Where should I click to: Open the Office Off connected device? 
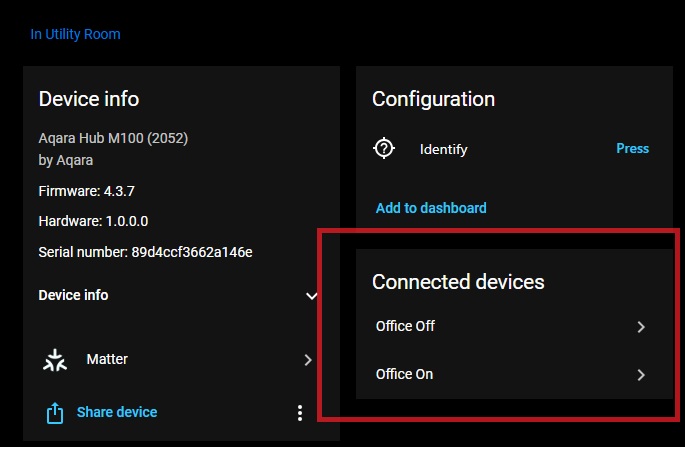(405, 326)
